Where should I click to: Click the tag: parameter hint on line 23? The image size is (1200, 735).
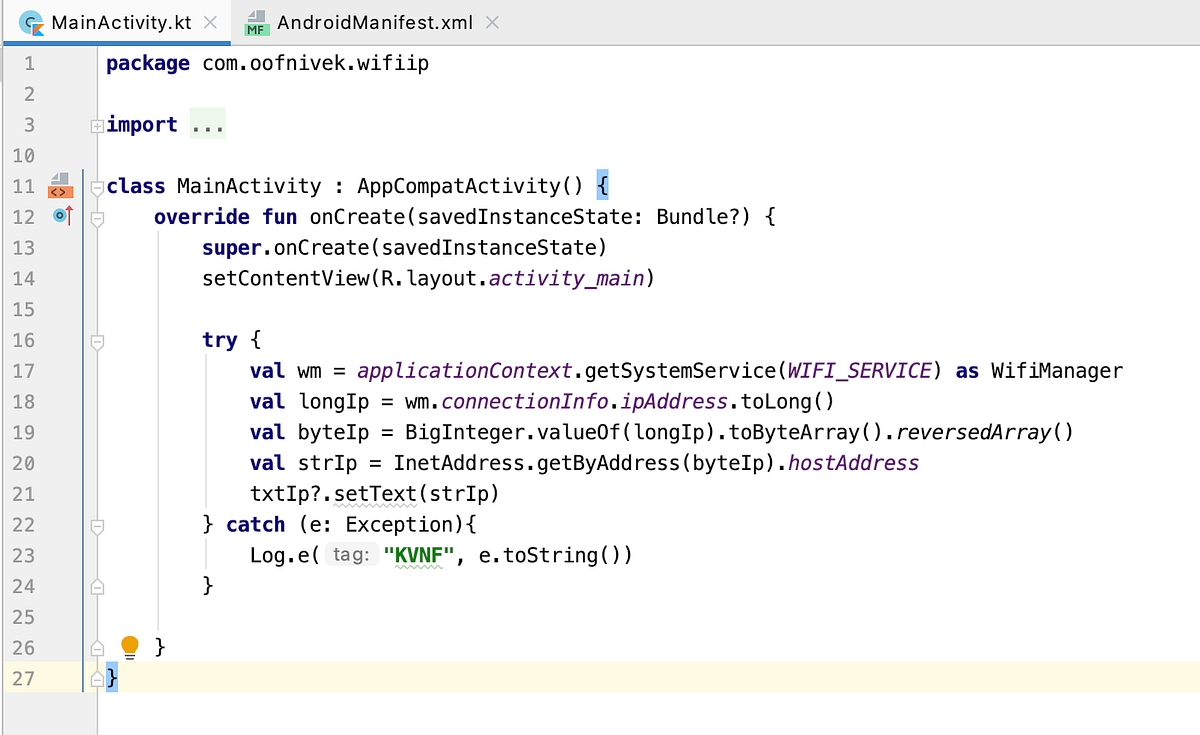(x=351, y=554)
